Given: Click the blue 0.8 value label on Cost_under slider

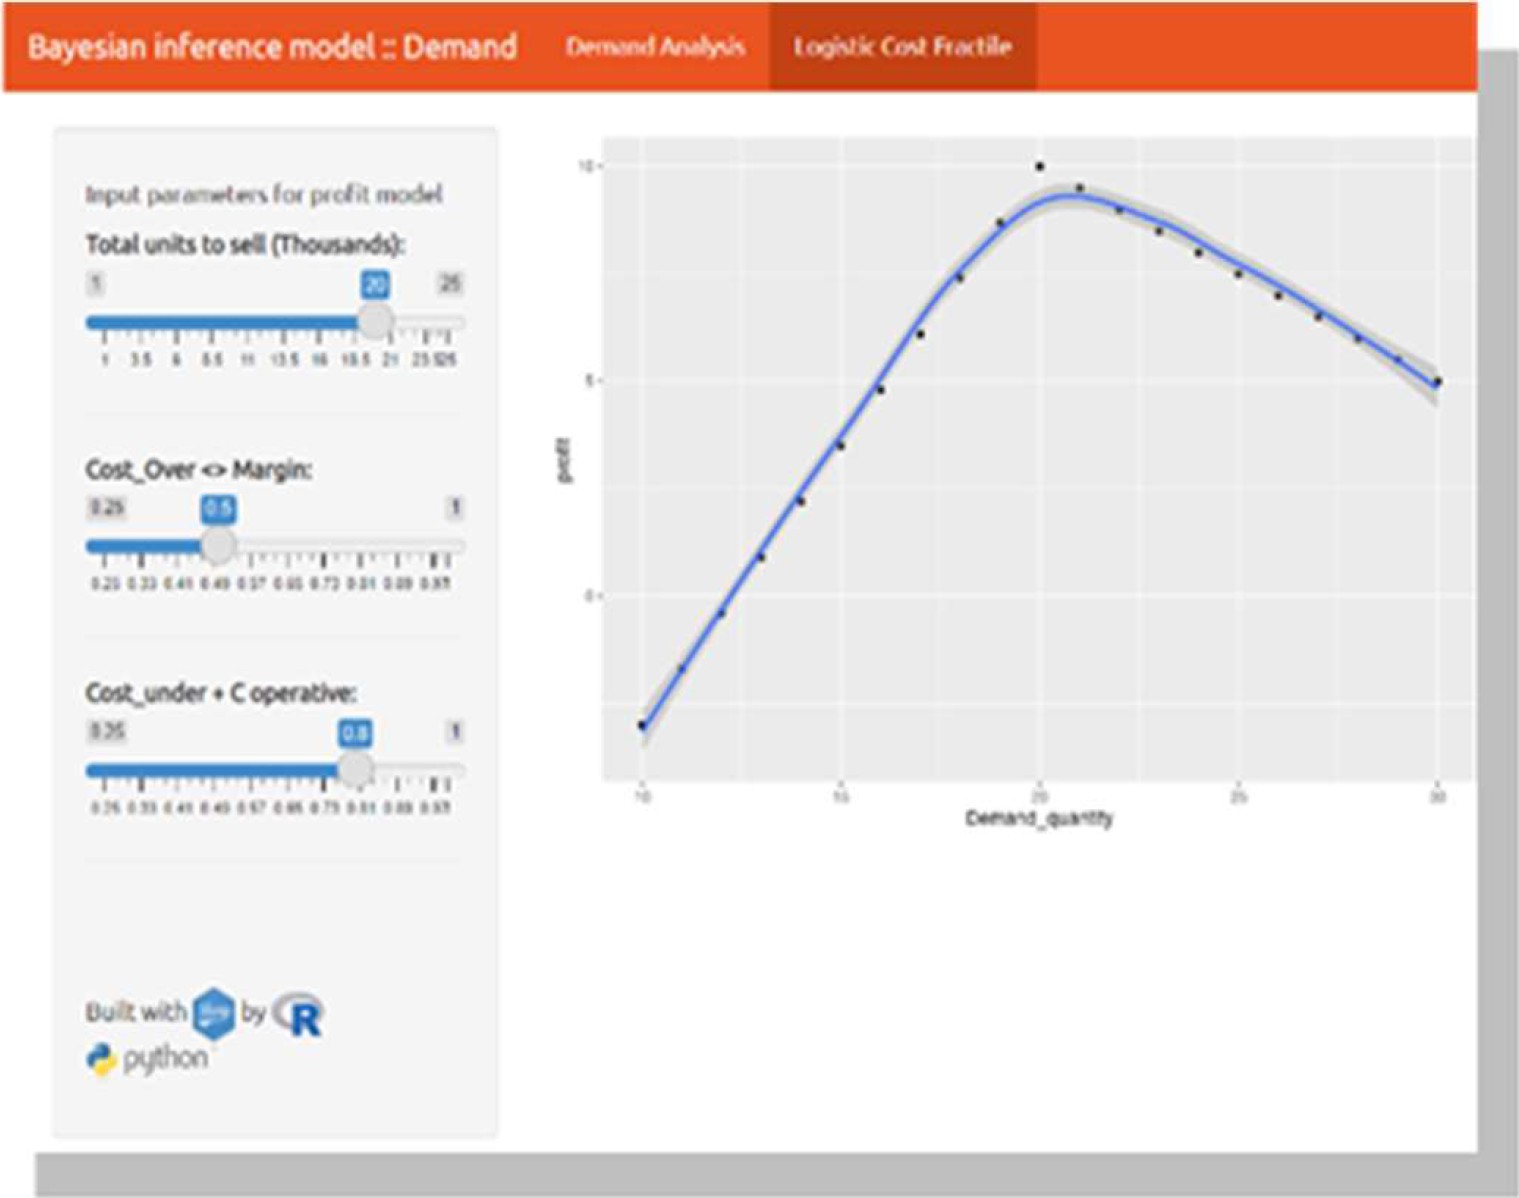Looking at the screenshot, I should pos(355,733).
